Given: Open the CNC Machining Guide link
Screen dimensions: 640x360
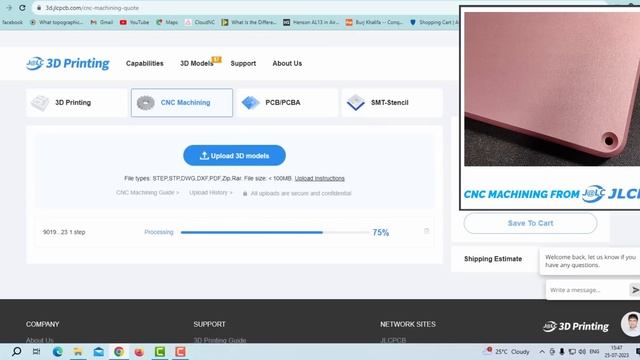Looking at the screenshot, I should [147, 193].
